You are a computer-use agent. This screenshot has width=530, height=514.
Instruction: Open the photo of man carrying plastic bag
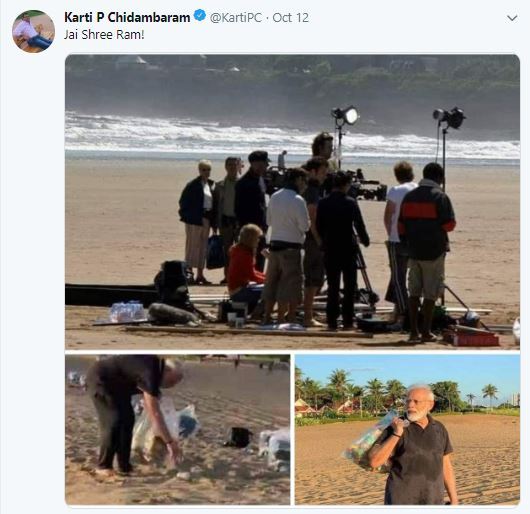407,430
